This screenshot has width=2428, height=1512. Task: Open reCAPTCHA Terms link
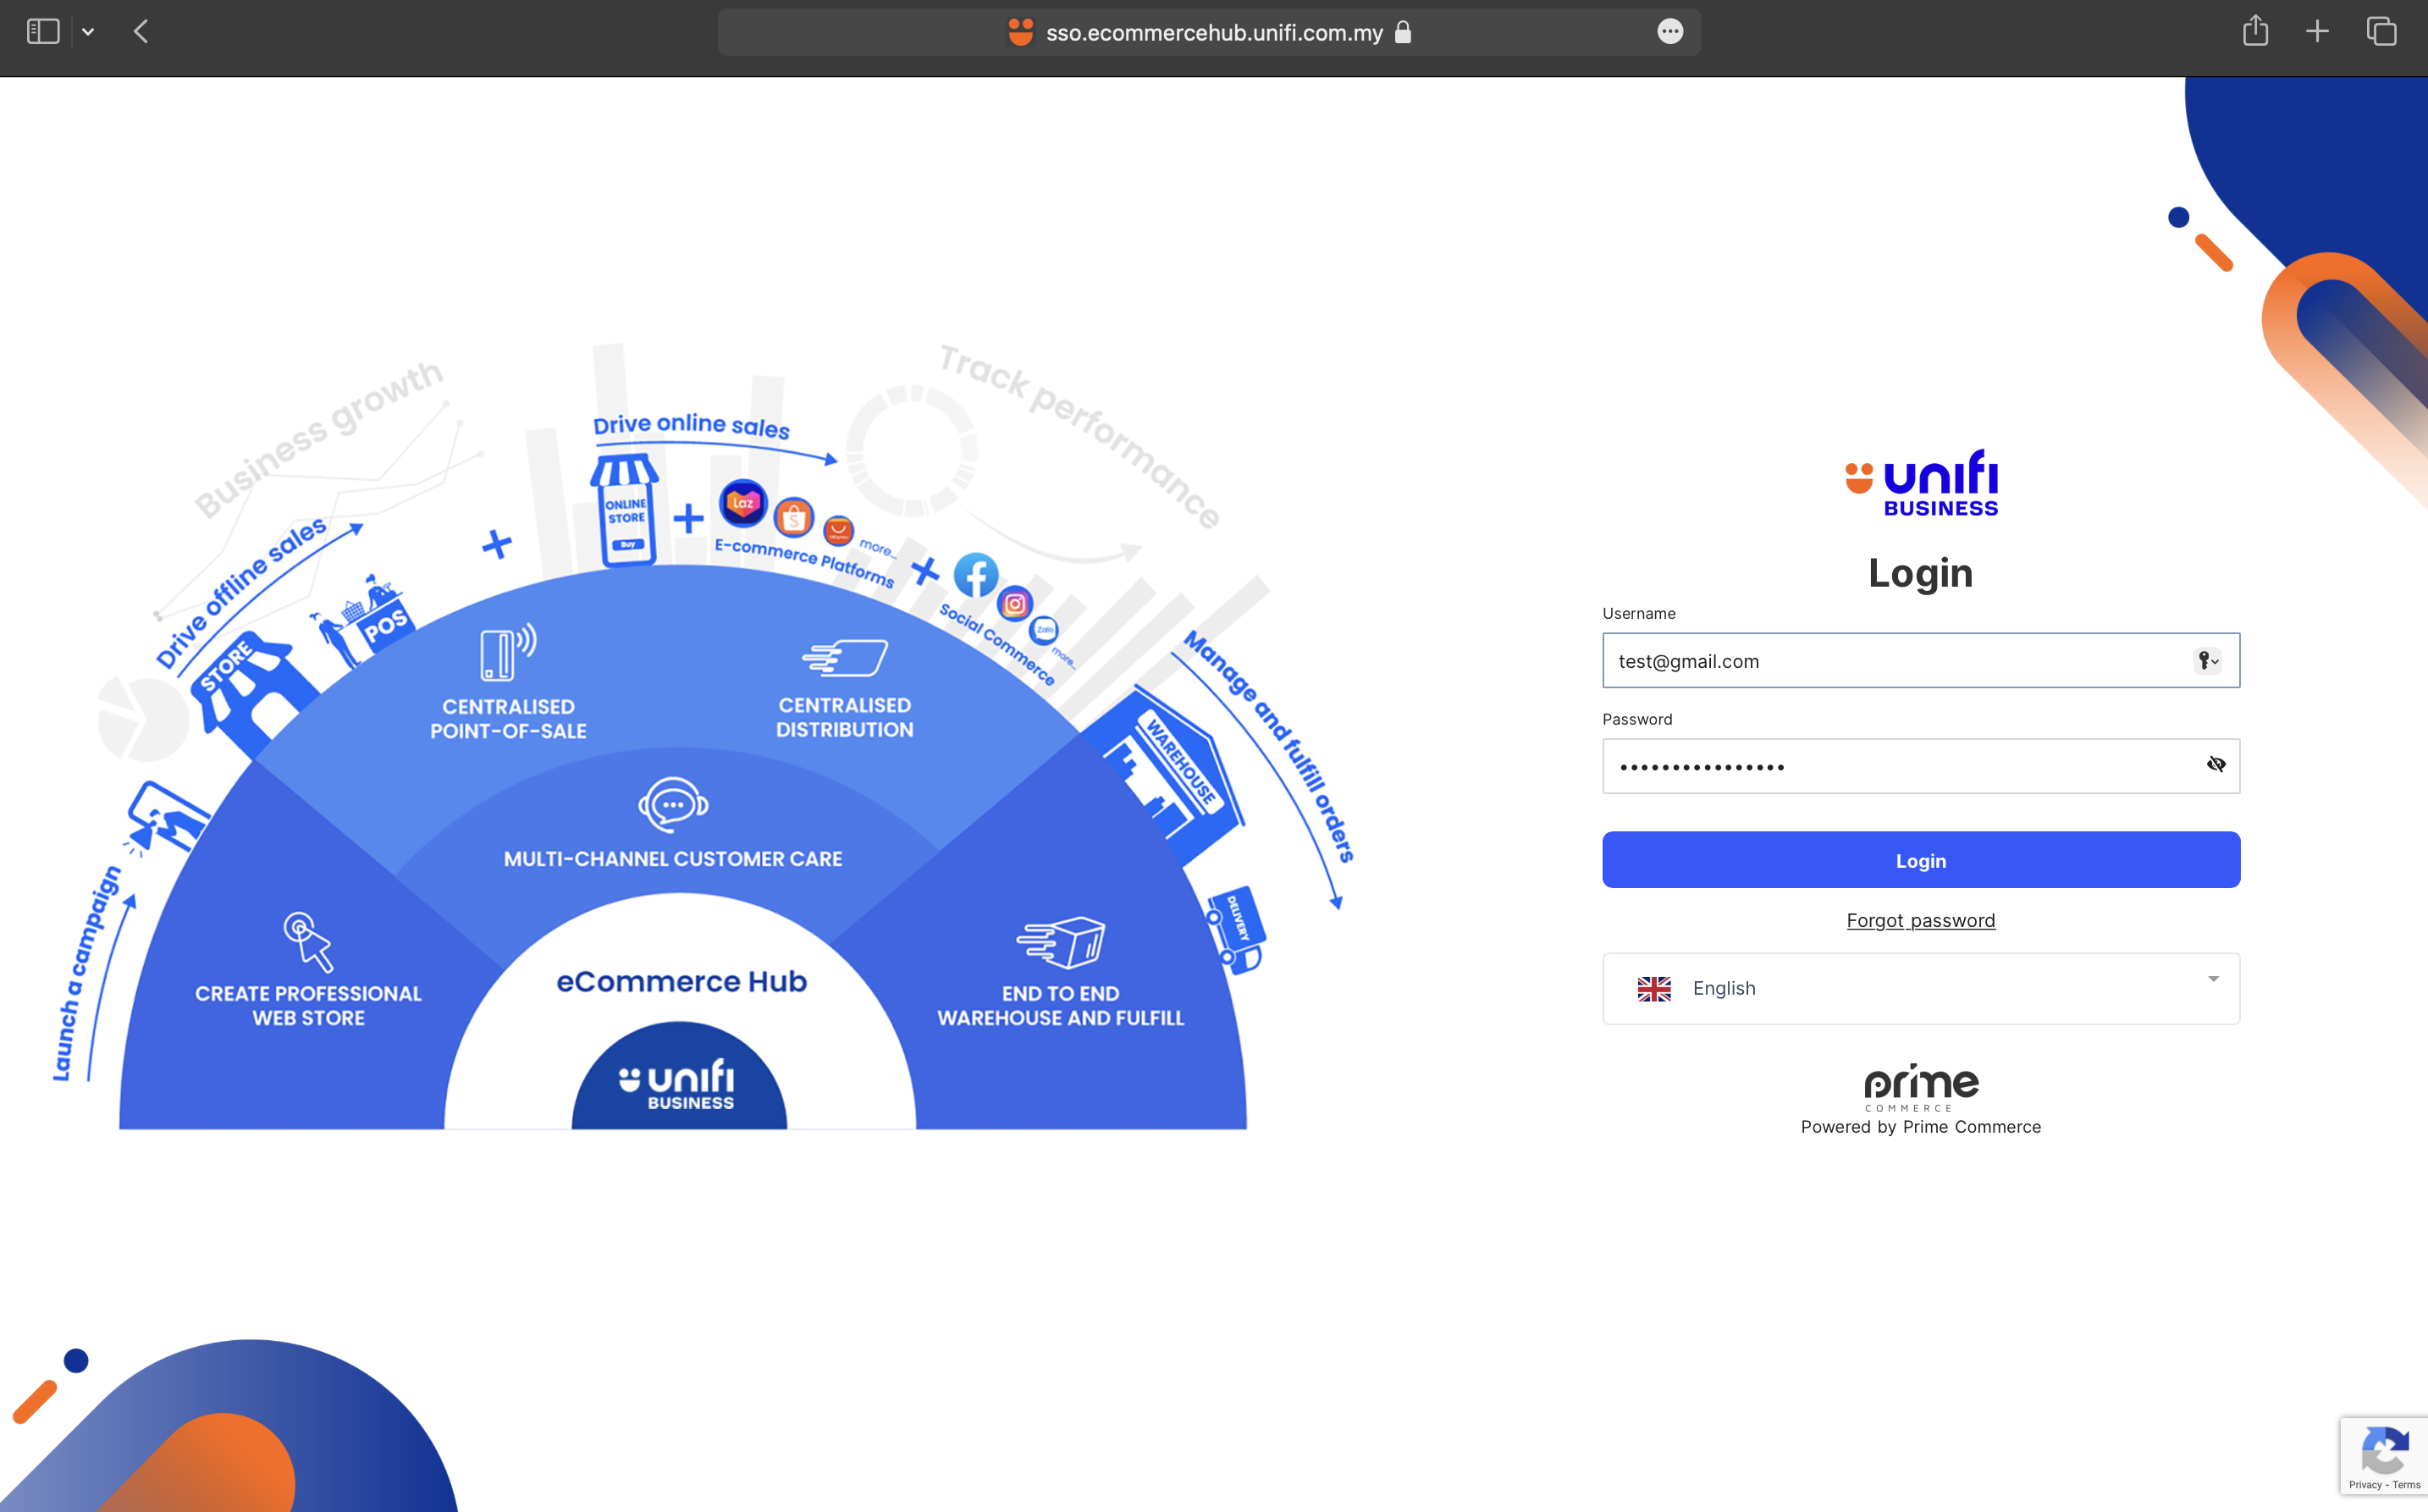click(x=2407, y=1485)
